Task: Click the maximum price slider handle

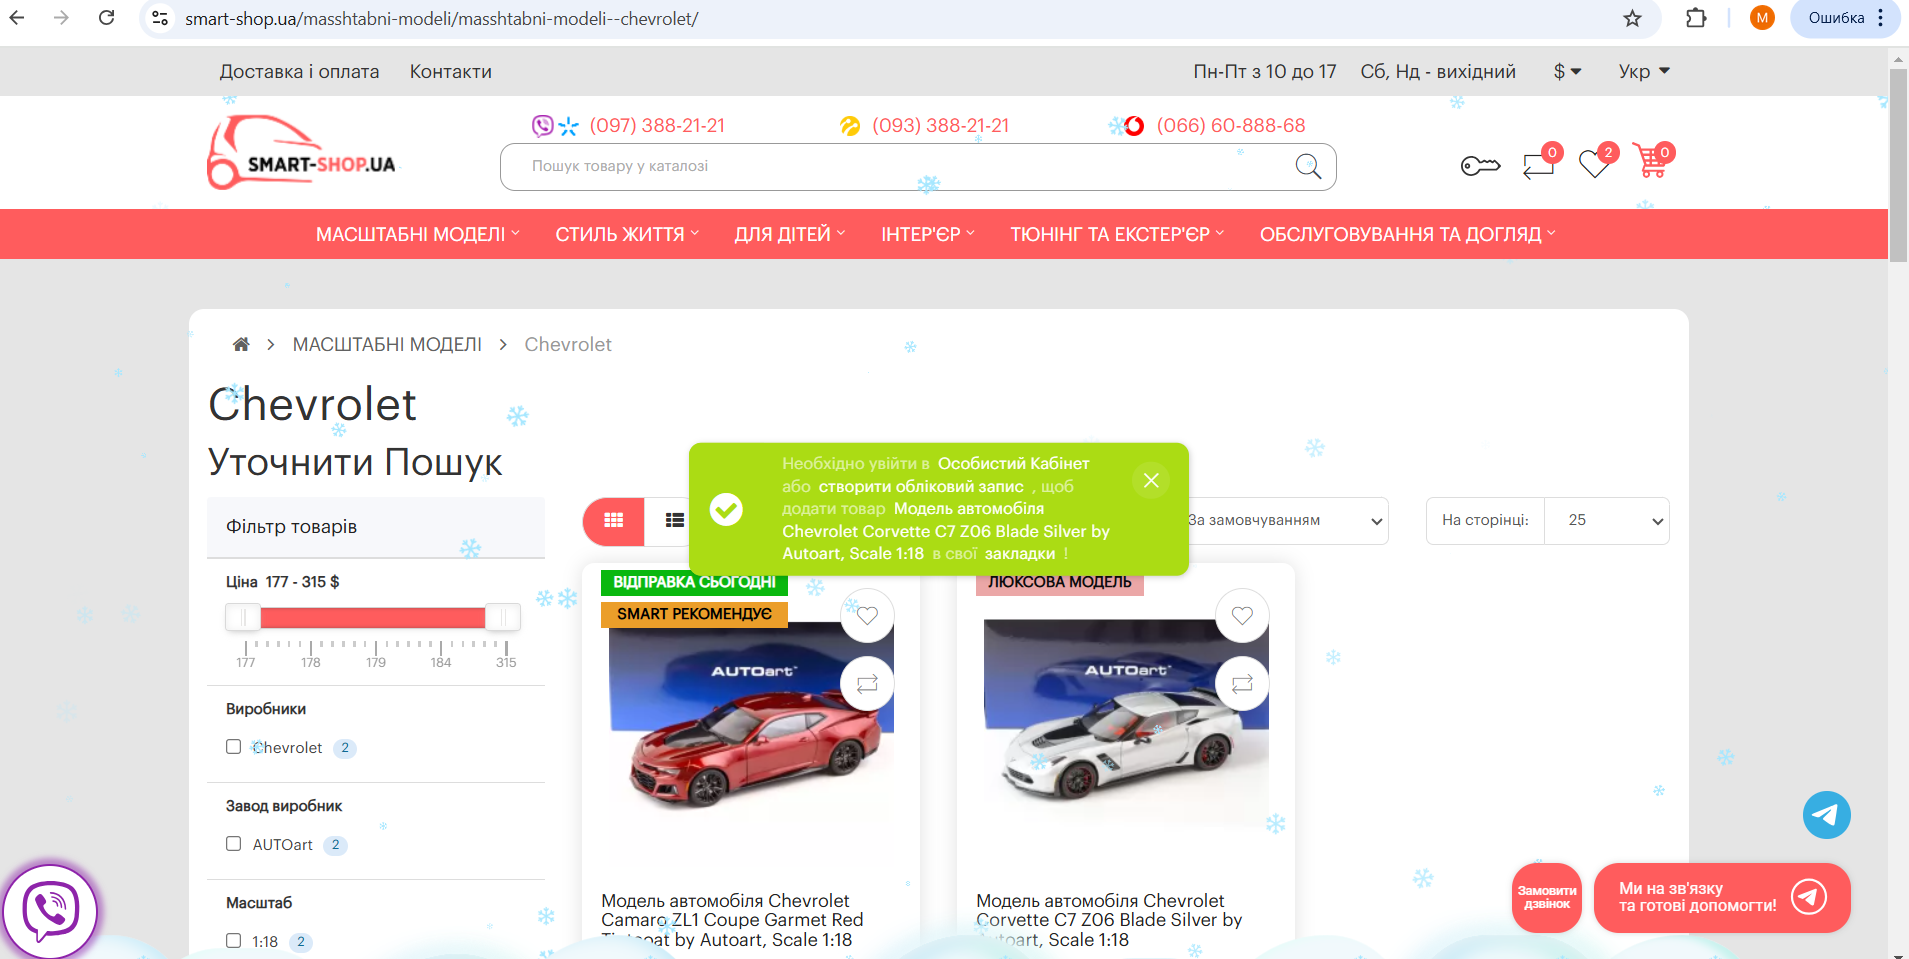Action: coord(502,617)
